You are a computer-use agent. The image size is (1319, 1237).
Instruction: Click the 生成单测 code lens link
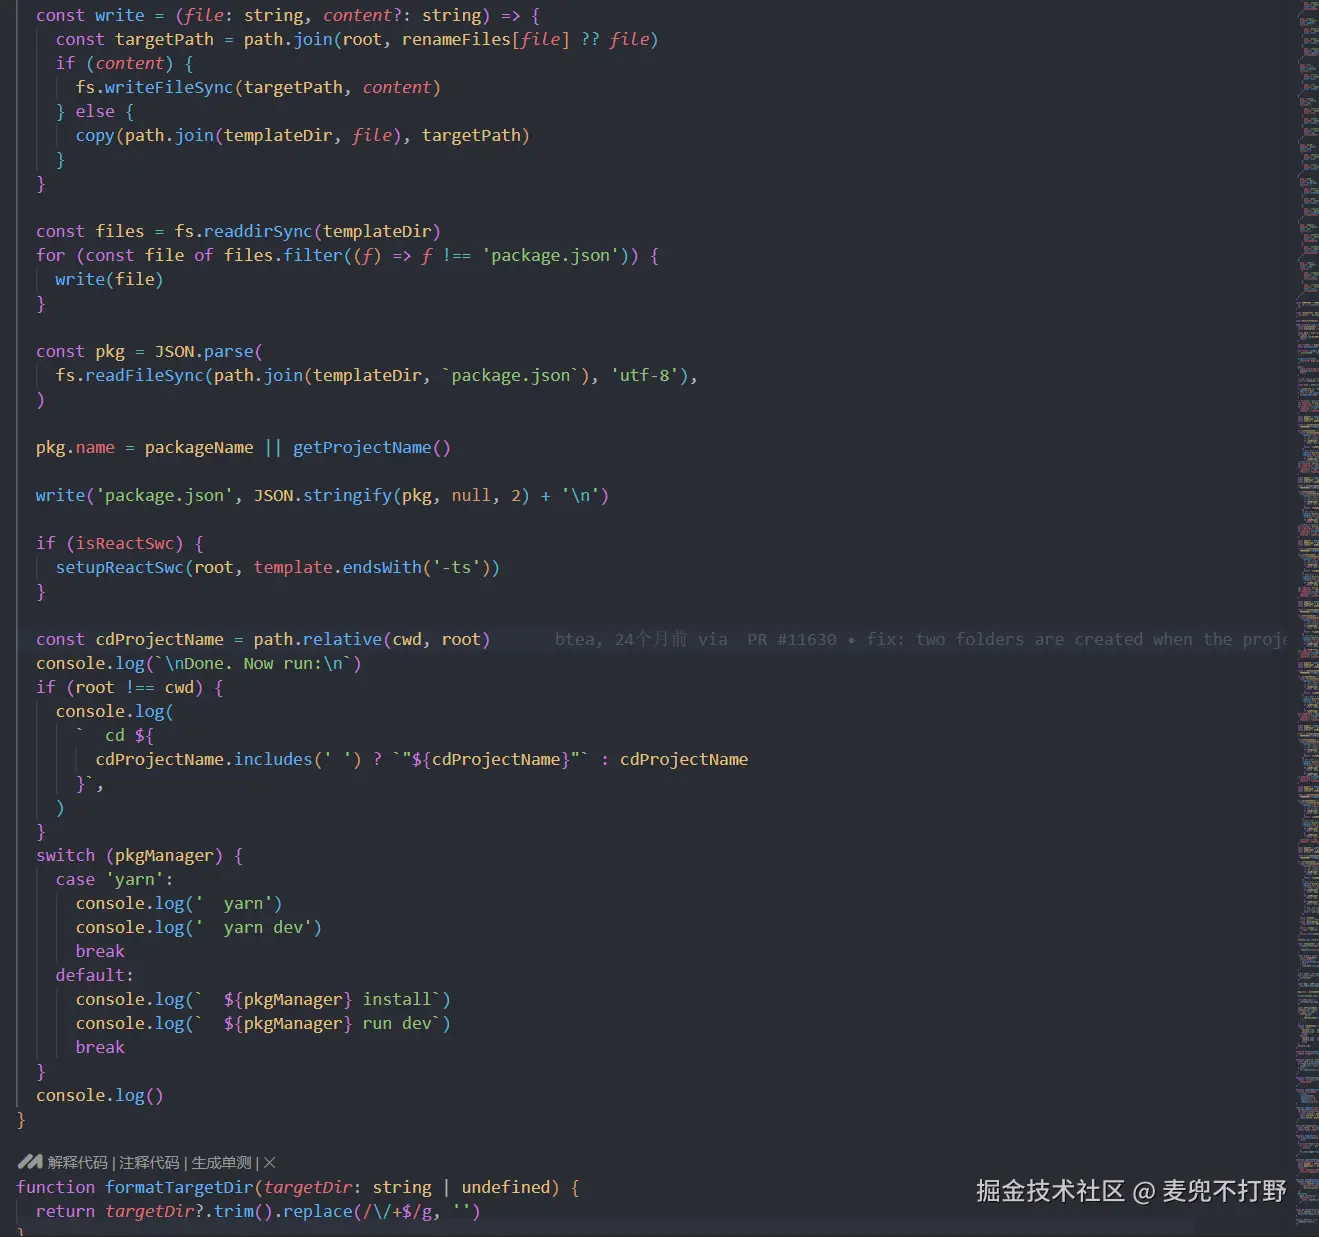(221, 1163)
